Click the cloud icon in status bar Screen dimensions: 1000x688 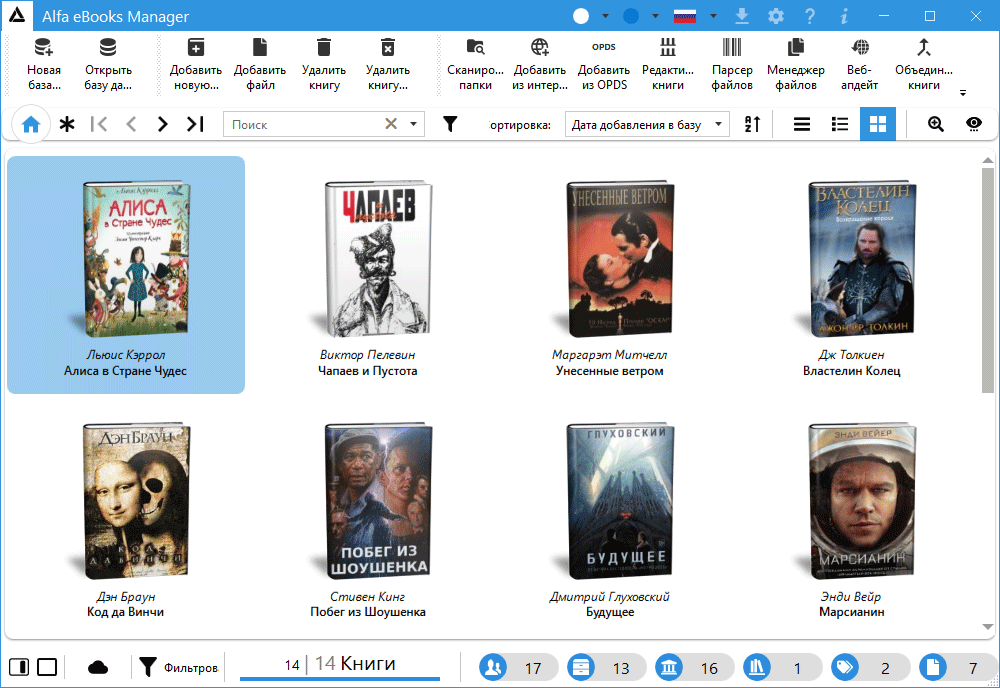click(98, 667)
